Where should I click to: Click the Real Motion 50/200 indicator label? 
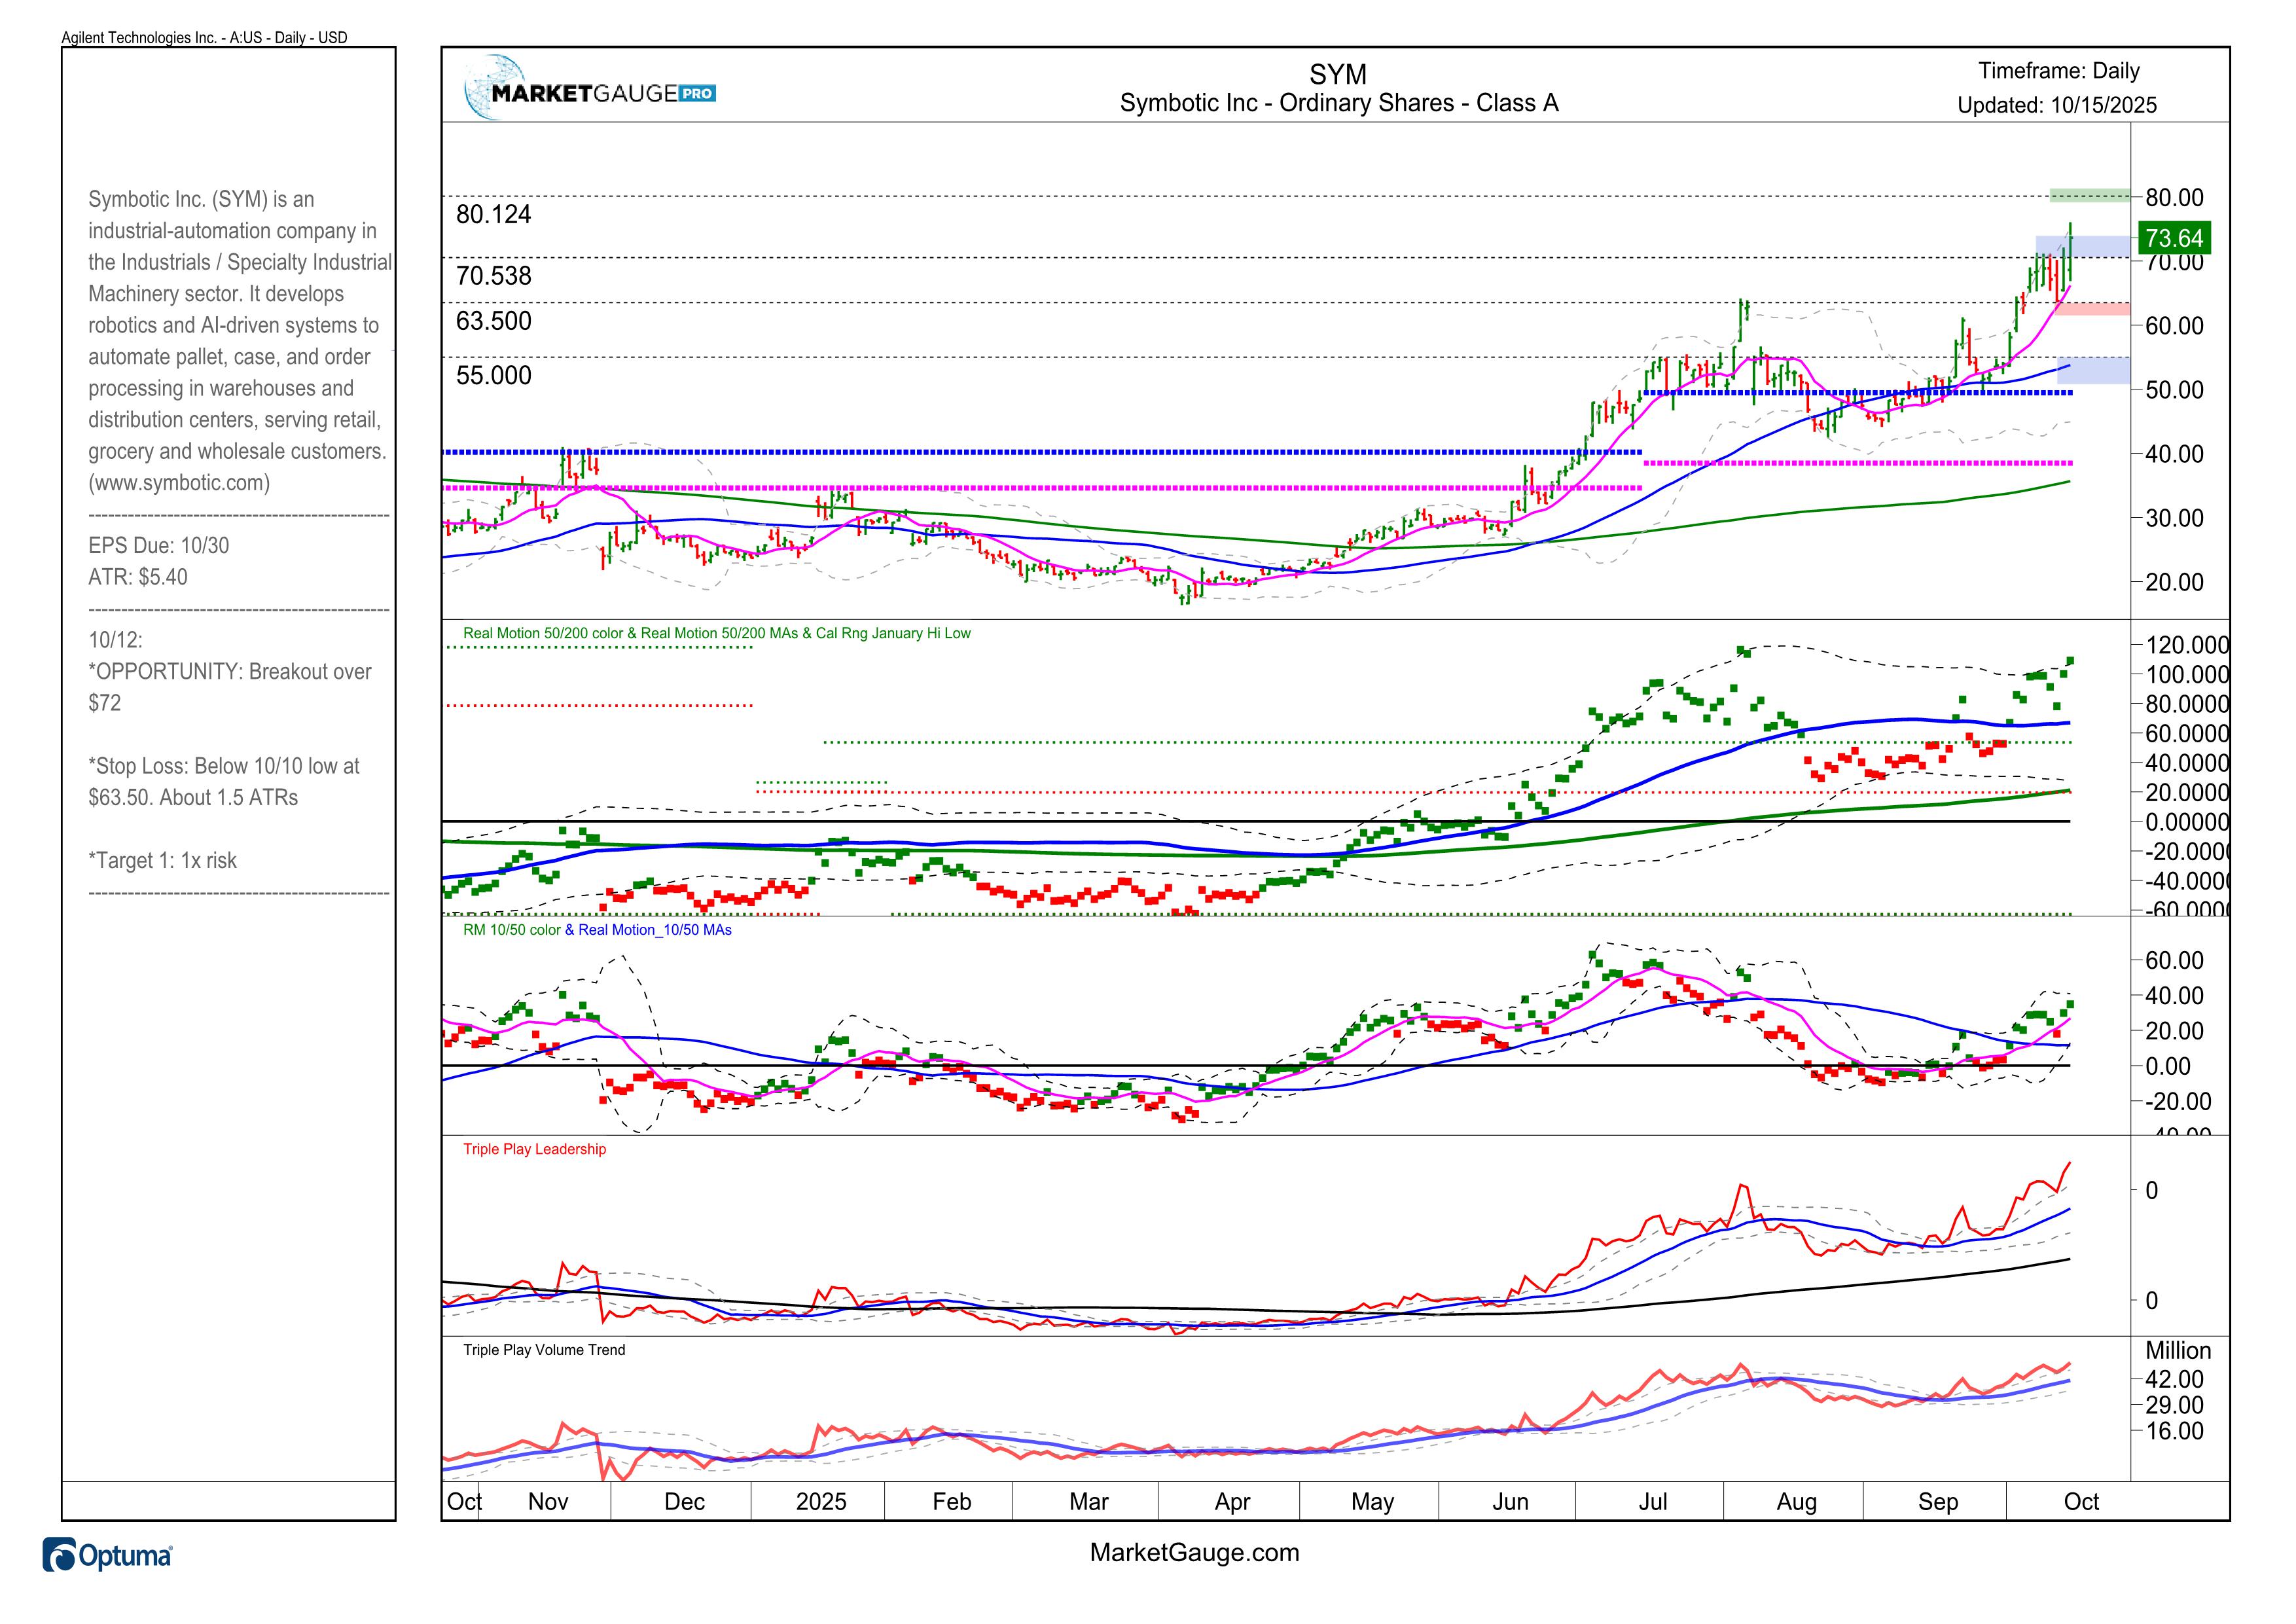(716, 633)
